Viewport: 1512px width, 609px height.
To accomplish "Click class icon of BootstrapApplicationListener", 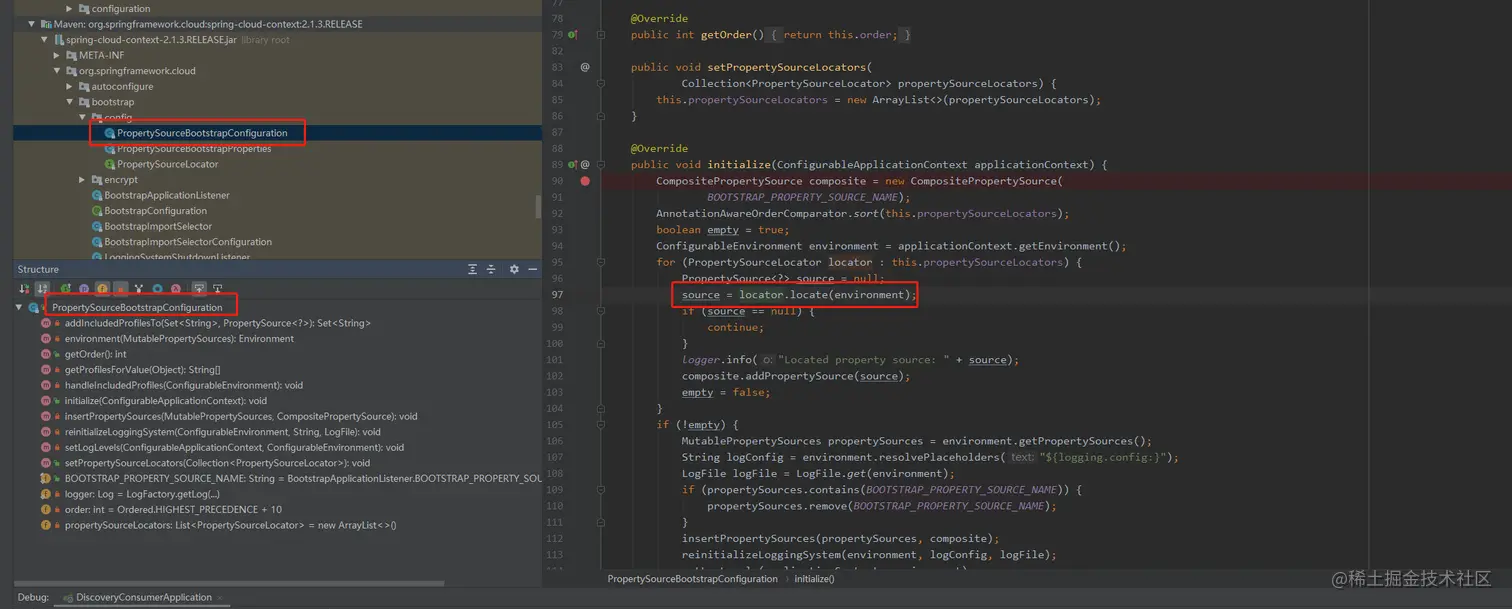I will (97, 196).
